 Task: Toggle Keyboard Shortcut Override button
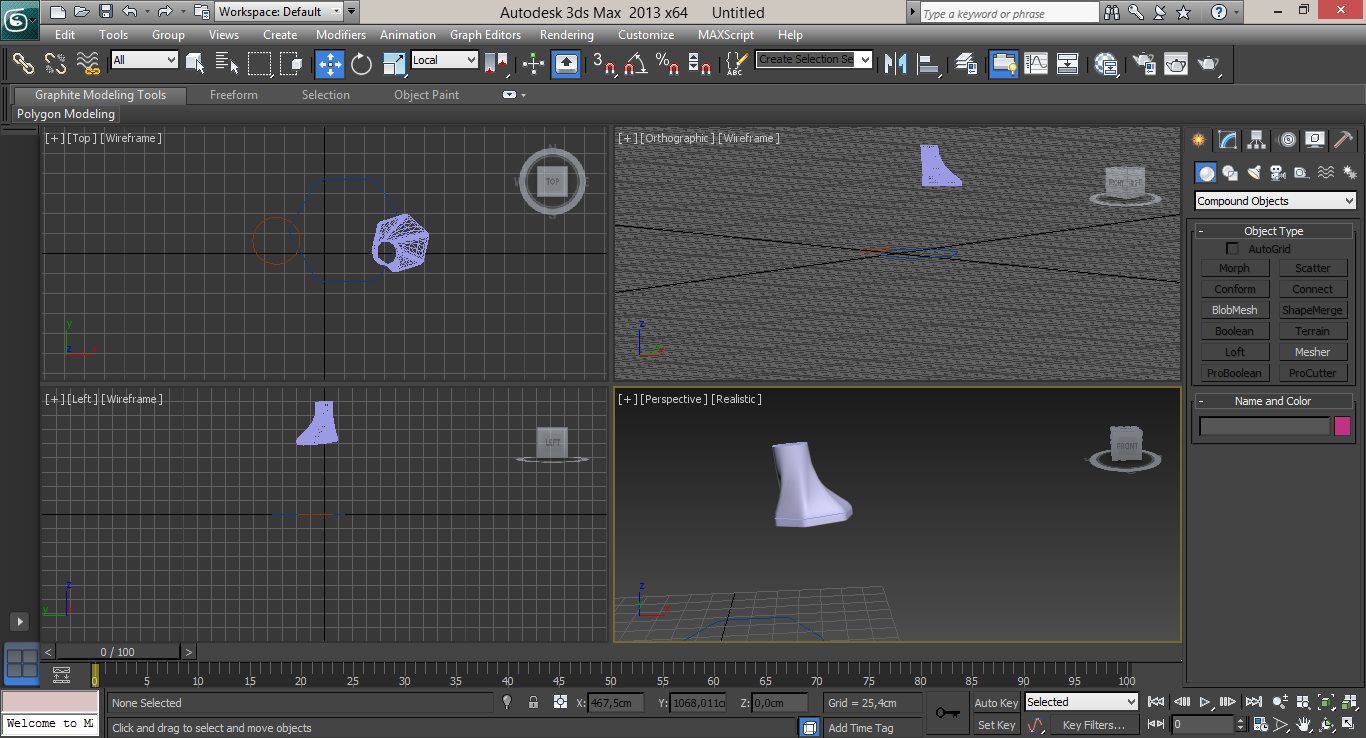click(566, 63)
